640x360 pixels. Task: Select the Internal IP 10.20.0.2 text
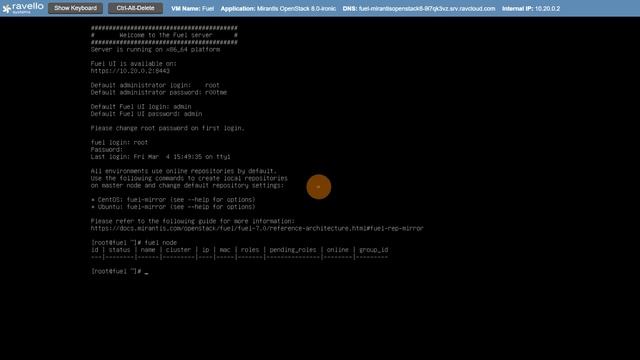click(x=531, y=9)
